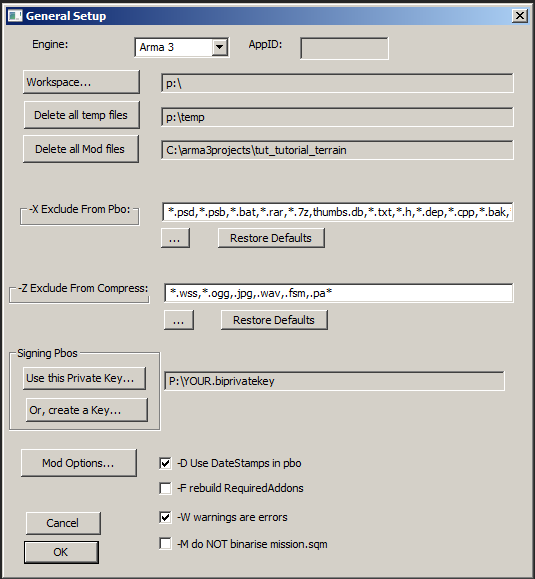
Task: Click the p:\temp path field
Action: coord(337,117)
